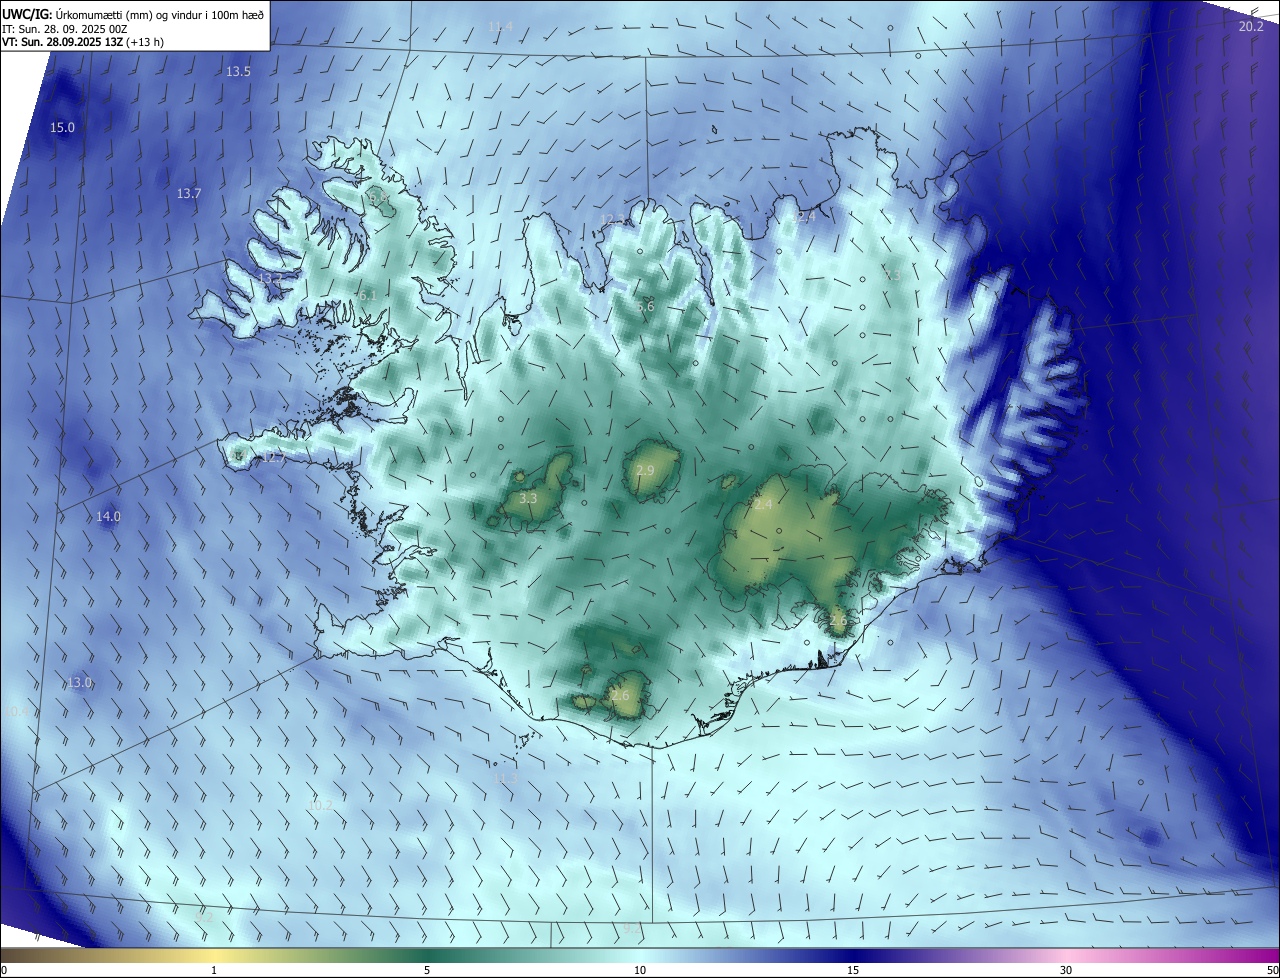Click the 2.4 label on Vatnajökull glacier

[763, 505]
